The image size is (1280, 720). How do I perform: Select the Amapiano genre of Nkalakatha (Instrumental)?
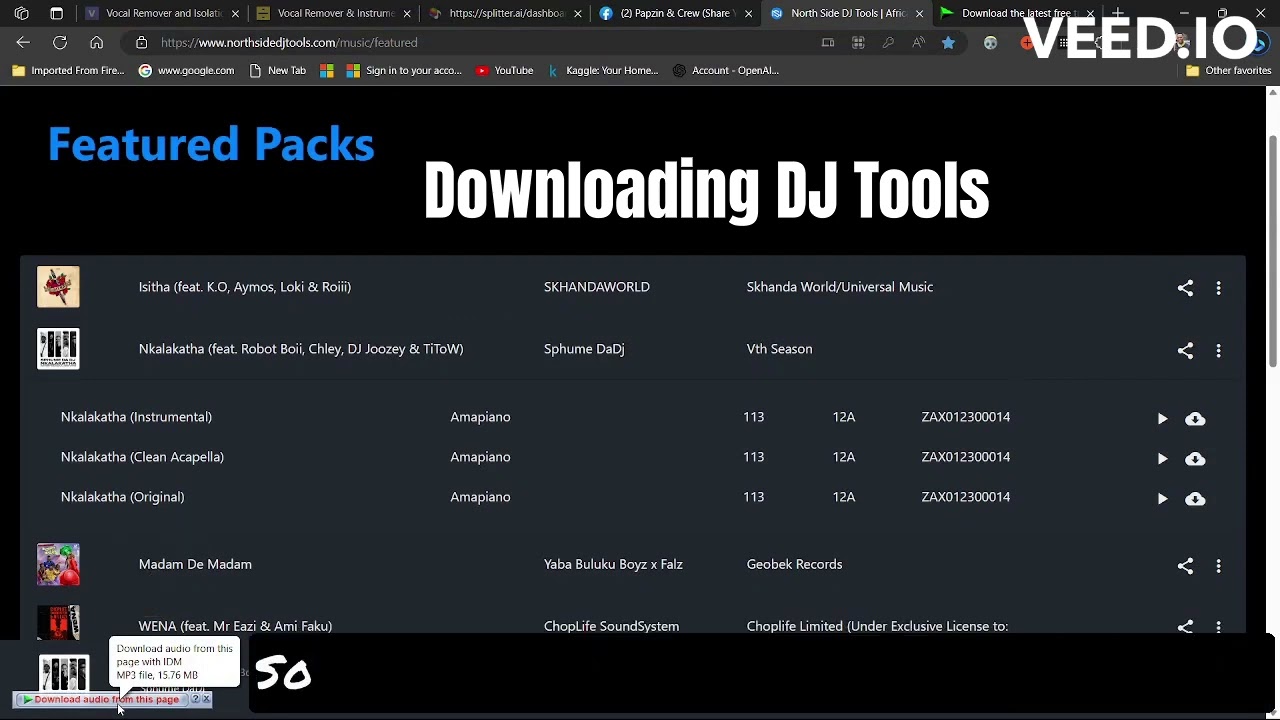pos(480,417)
